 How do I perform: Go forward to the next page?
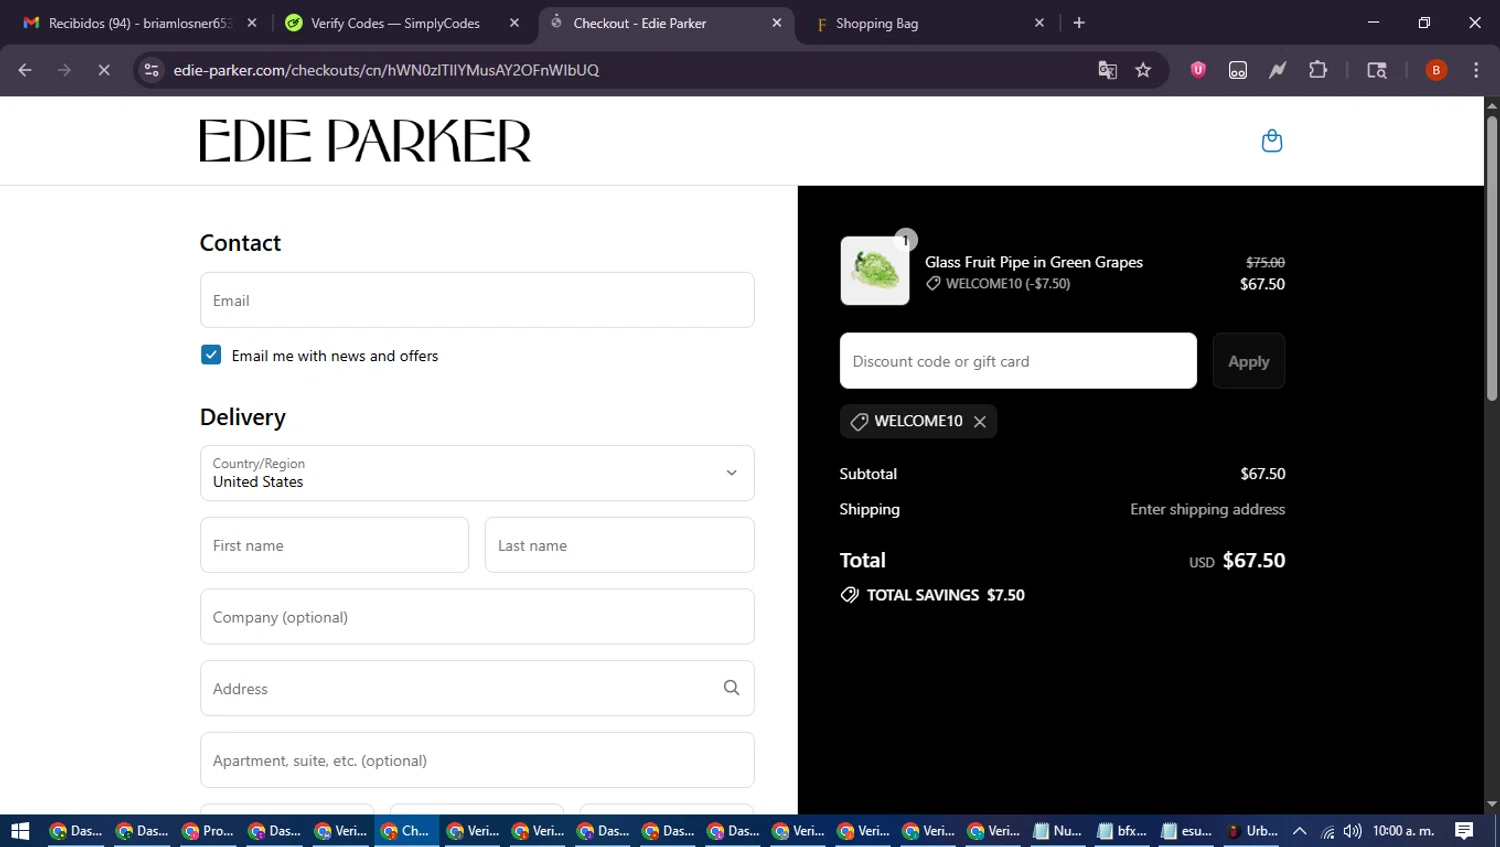point(64,70)
